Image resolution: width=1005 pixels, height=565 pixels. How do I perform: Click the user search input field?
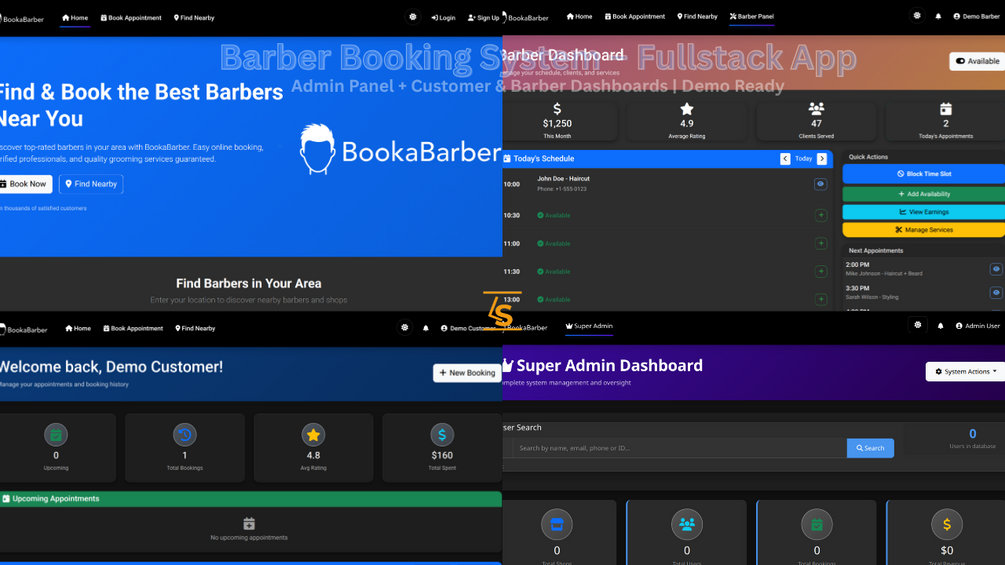[x=679, y=448]
